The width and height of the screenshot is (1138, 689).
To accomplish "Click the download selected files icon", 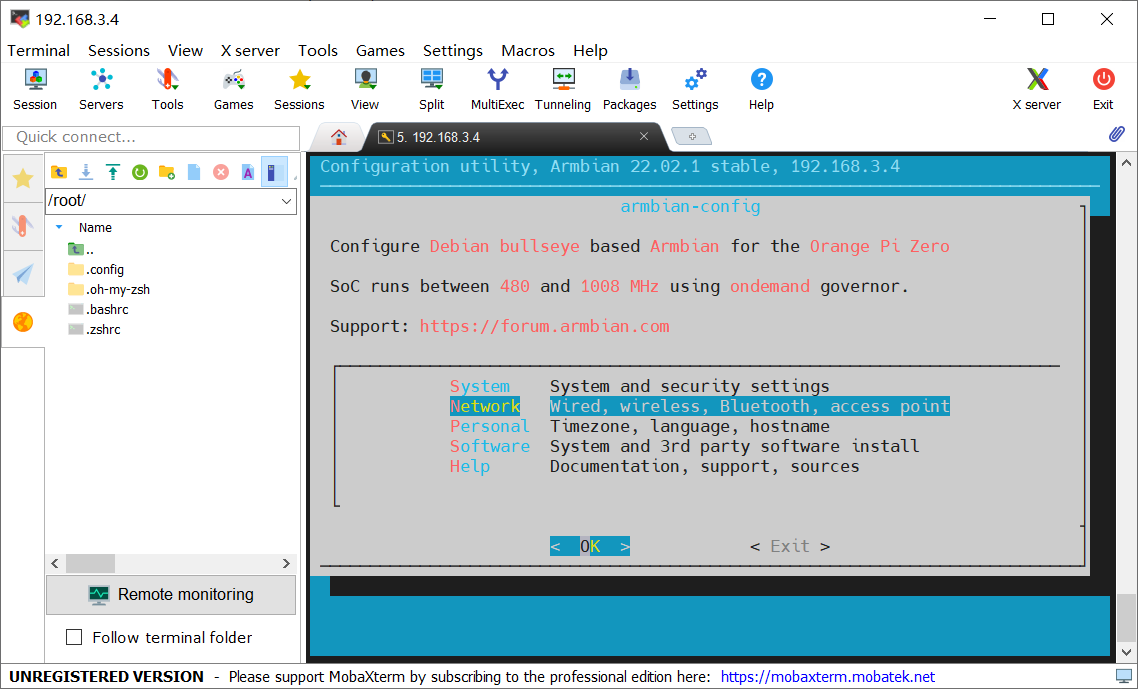I will click(x=86, y=172).
